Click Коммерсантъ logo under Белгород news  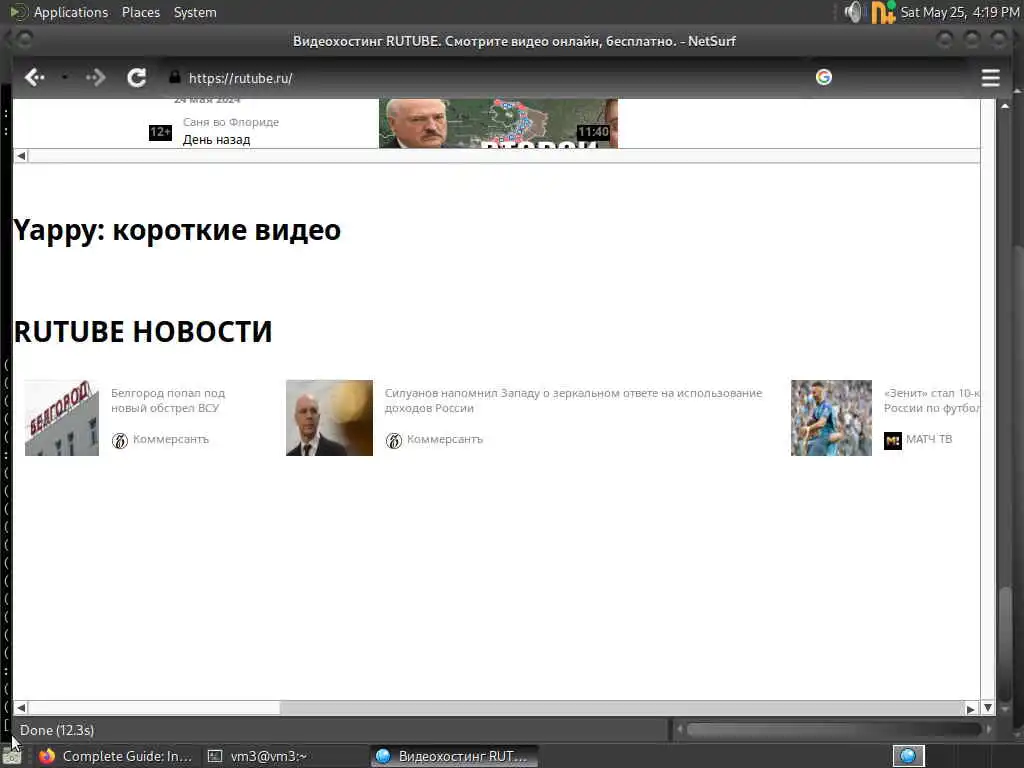[x=120, y=440]
